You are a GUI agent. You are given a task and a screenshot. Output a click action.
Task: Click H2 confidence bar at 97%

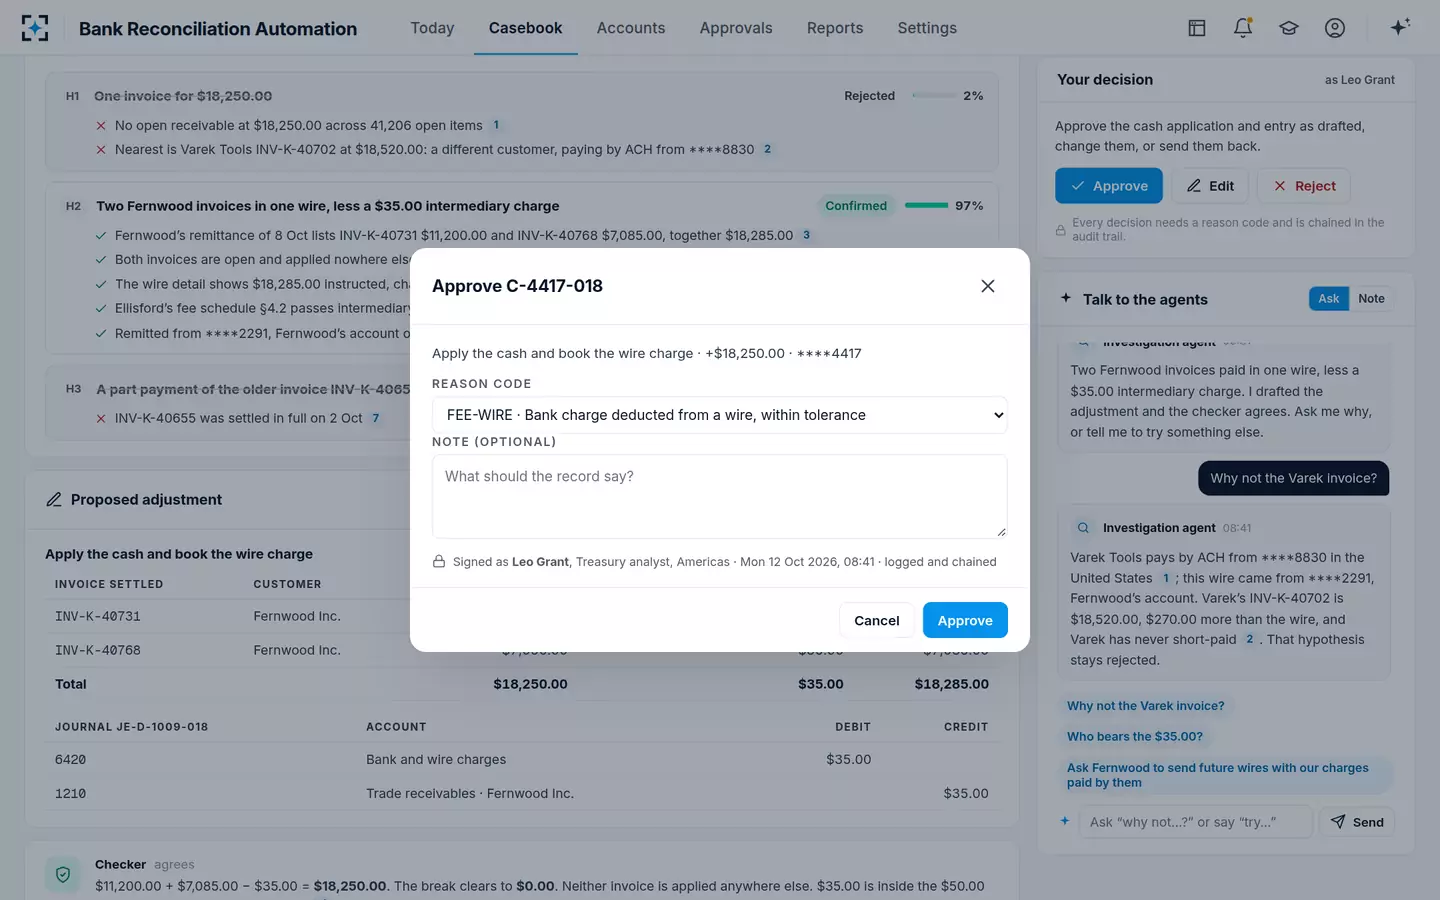[x=927, y=206]
